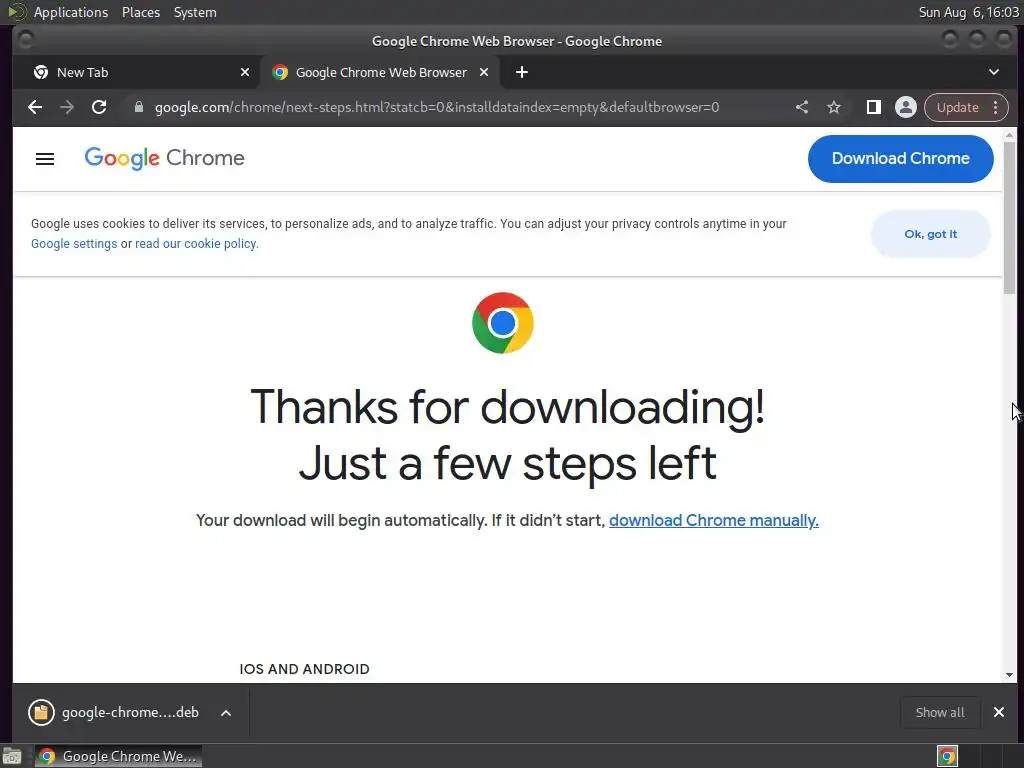This screenshot has width=1024, height=768.
Task: Open the profile avatar menu
Action: (906, 107)
